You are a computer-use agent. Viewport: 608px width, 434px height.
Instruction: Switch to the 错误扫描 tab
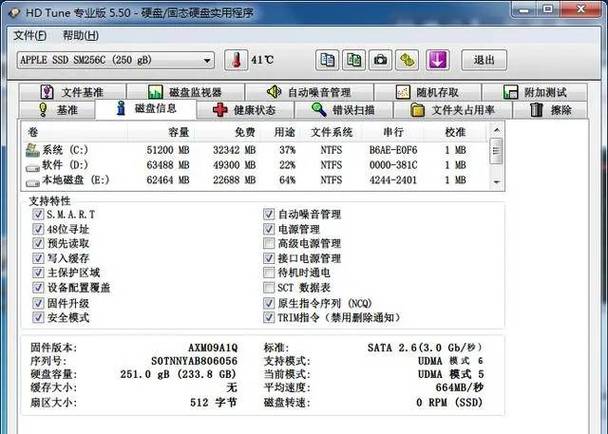click(x=344, y=110)
